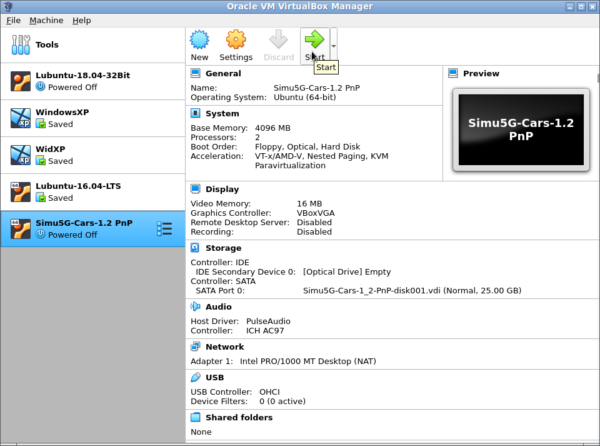Select the WindowsXP saved machine

tap(92, 118)
